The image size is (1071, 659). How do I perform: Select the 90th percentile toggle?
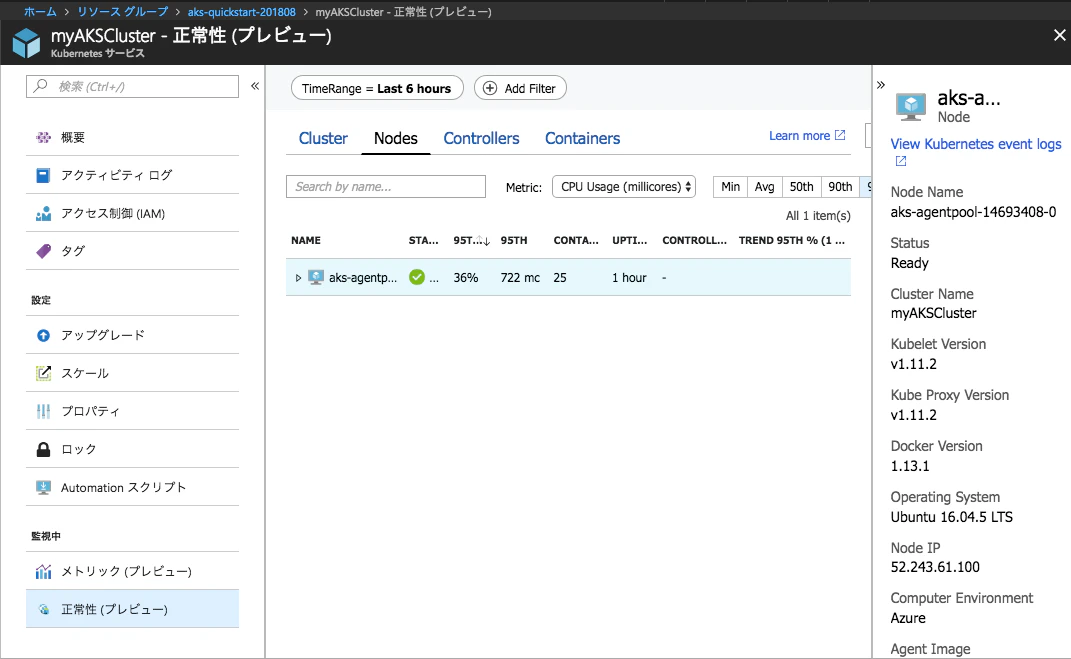[840, 186]
